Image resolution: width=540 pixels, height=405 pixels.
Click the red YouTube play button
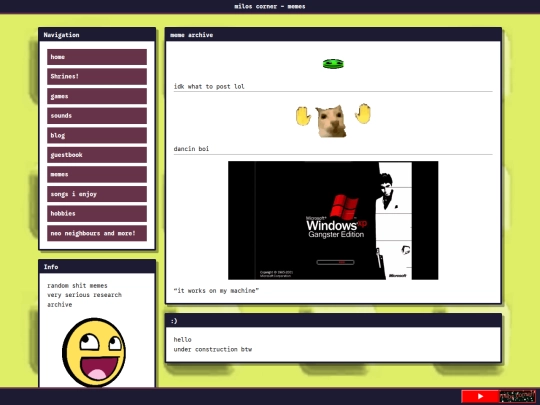click(480, 396)
